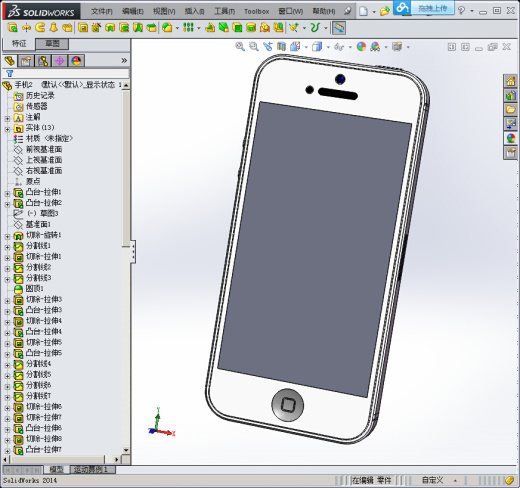Switch to the 模型 bottom tab
The height and width of the screenshot is (488, 520).
(x=56, y=469)
